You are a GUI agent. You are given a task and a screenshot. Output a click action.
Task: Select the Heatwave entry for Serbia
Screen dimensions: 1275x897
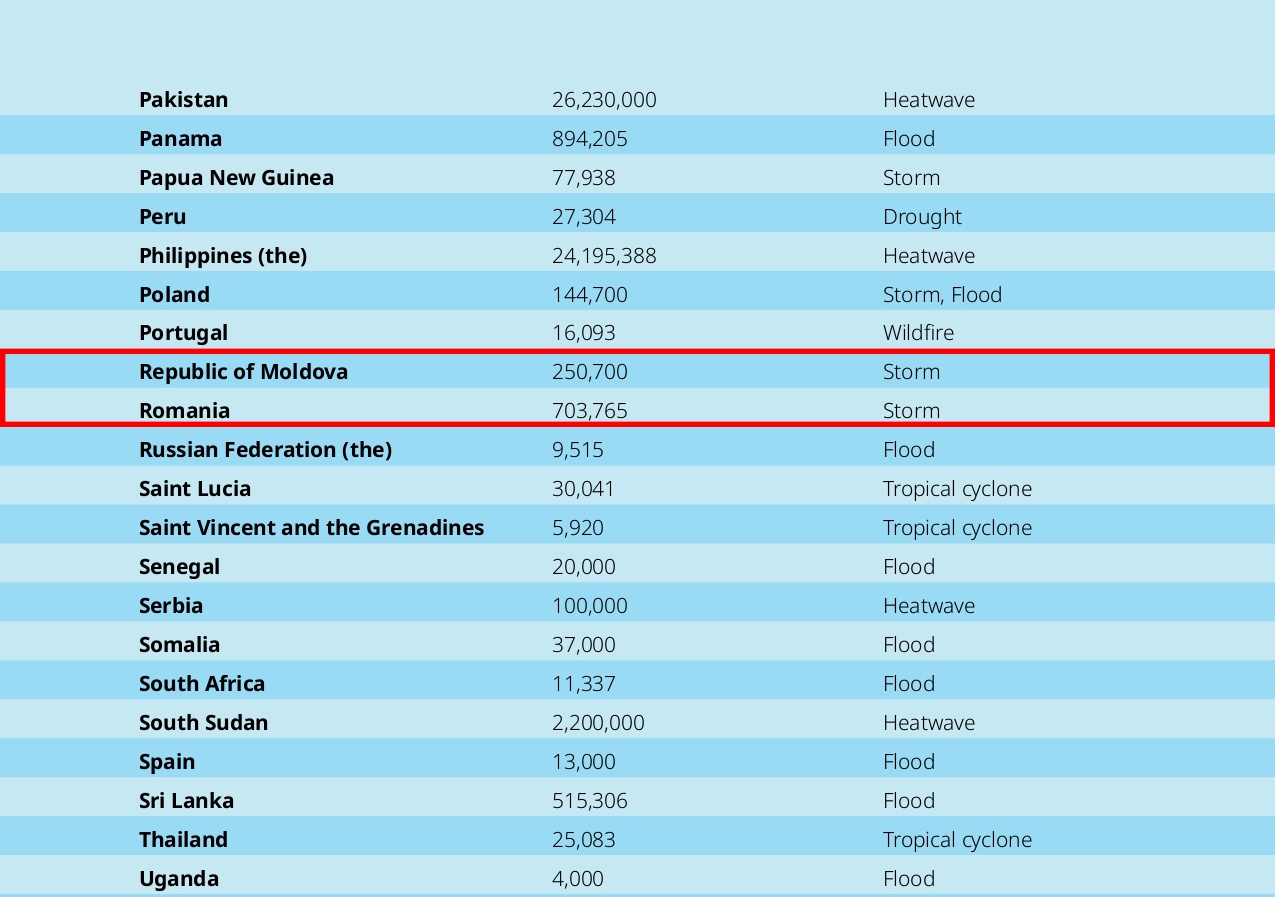[928, 606]
